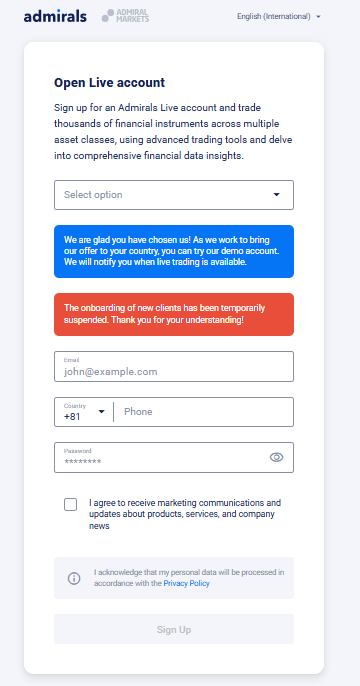
Task: Open the Privacy Policy link
Action: click(x=186, y=584)
